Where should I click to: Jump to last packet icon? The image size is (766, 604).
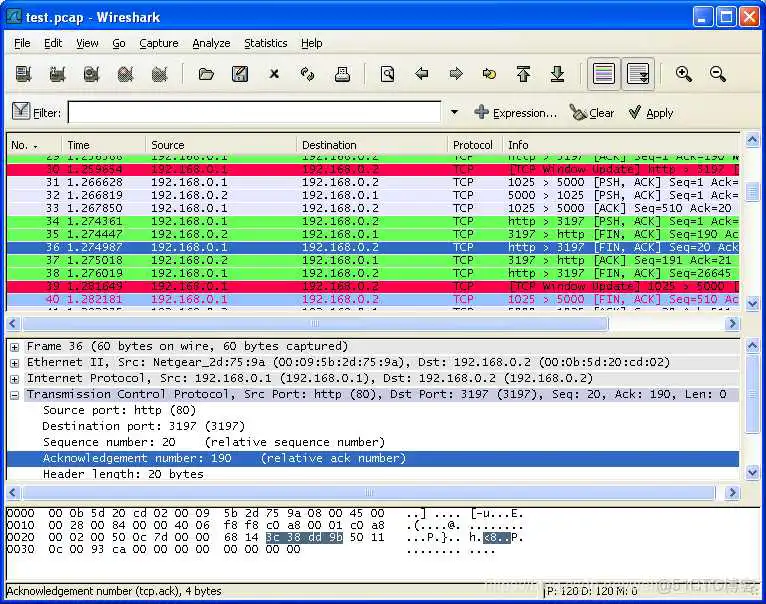pos(557,74)
